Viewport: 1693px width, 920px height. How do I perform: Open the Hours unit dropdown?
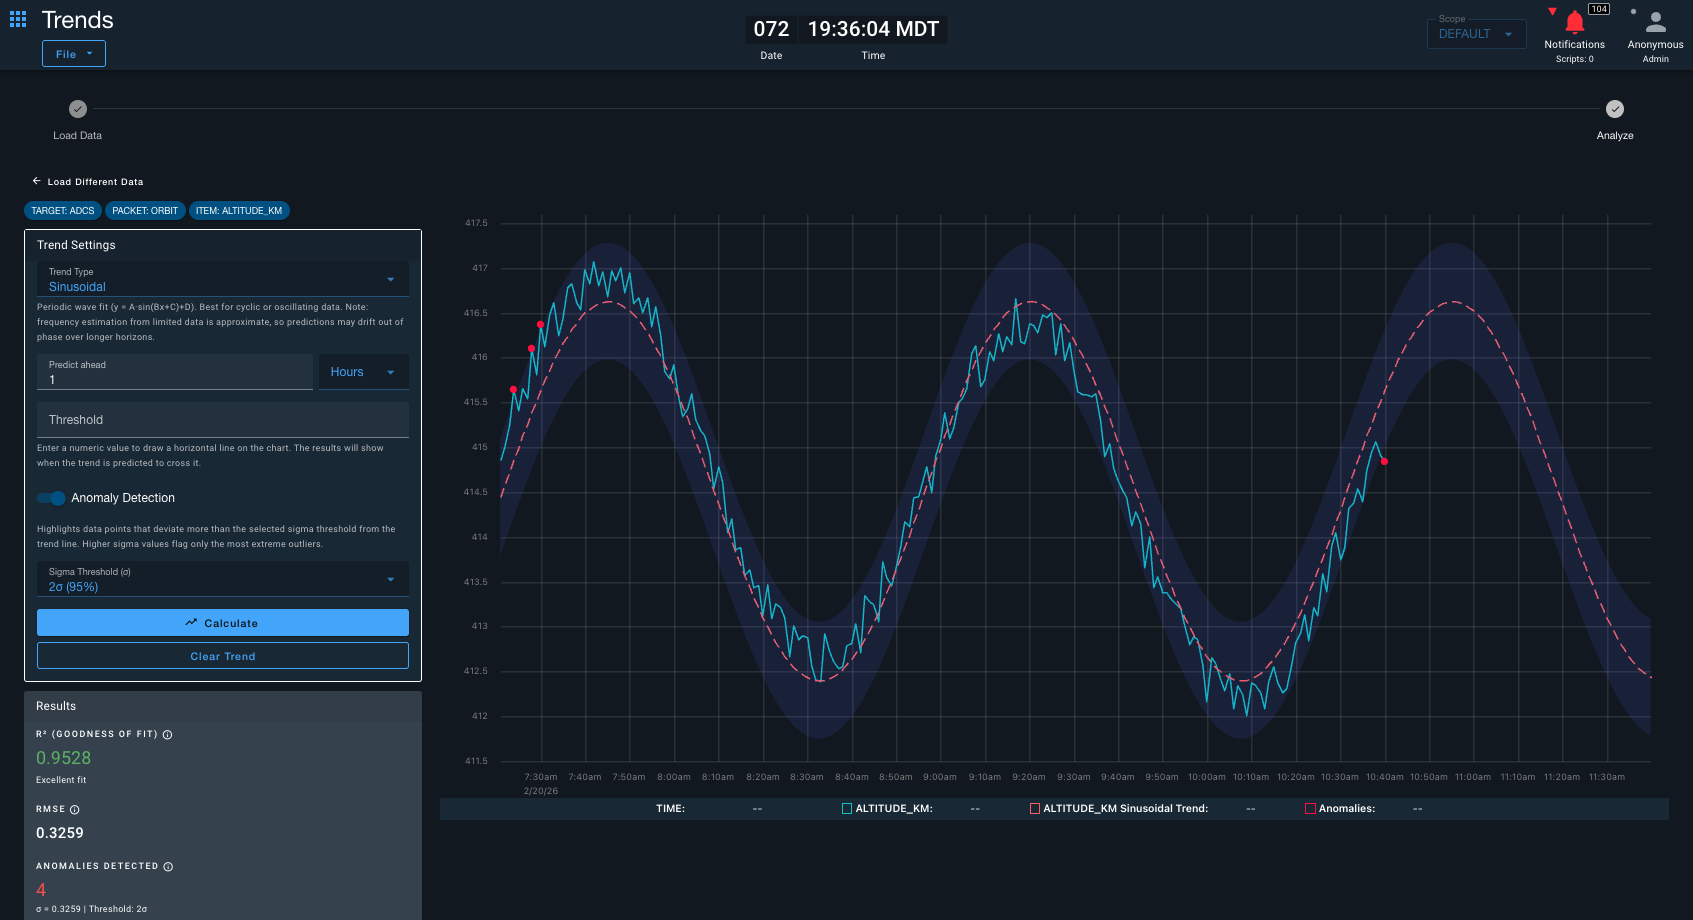pyautogui.click(x=363, y=372)
